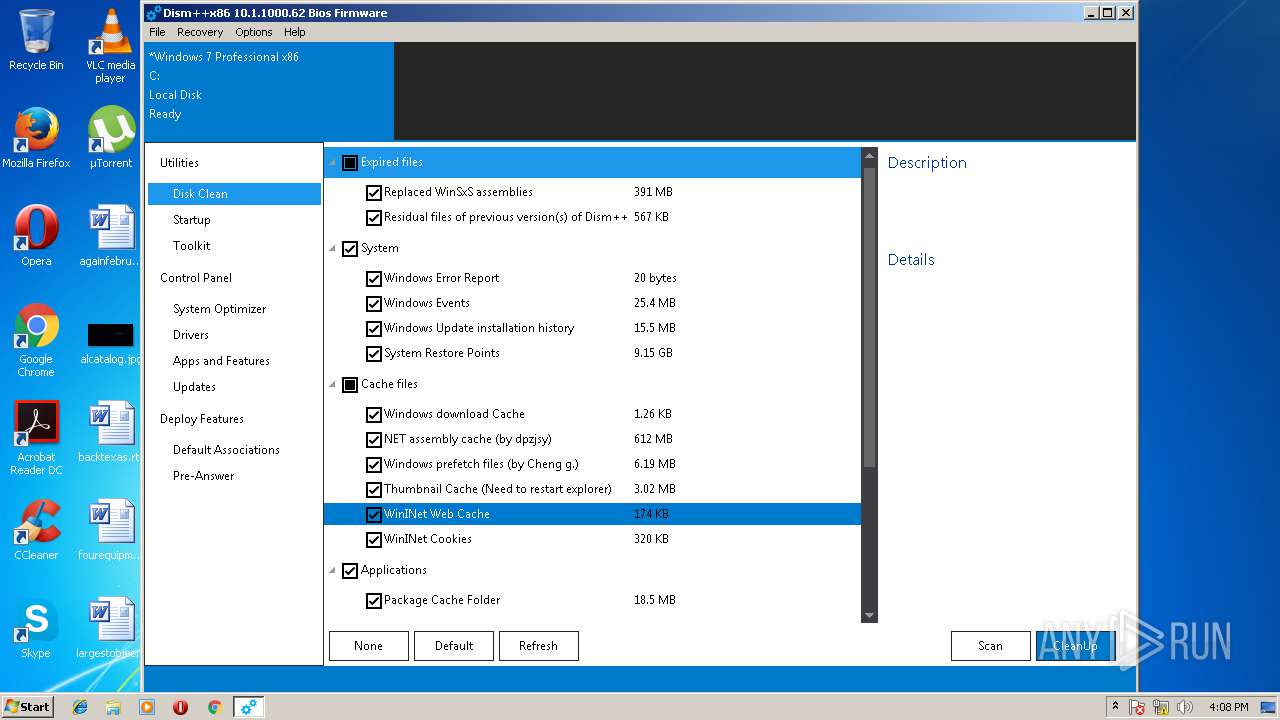This screenshot has width=1280, height=720.
Task: Open the File menu
Action: [157, 32]
